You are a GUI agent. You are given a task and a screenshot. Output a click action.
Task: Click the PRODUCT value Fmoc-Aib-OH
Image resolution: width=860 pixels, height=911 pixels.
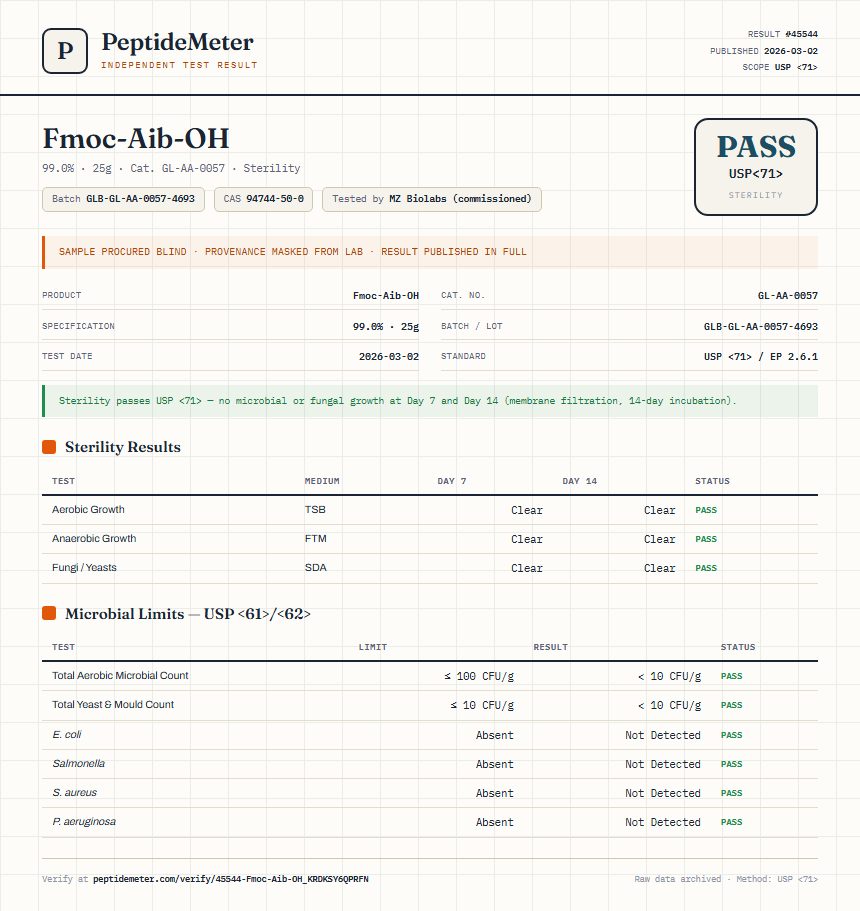click(386, 296)
